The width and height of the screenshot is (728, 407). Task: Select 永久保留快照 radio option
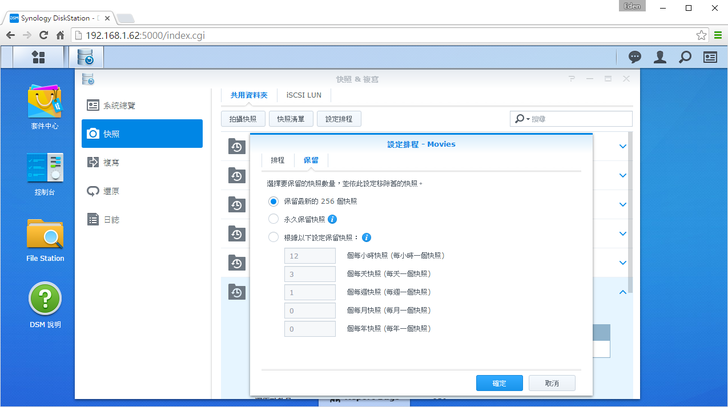(274, 218)
